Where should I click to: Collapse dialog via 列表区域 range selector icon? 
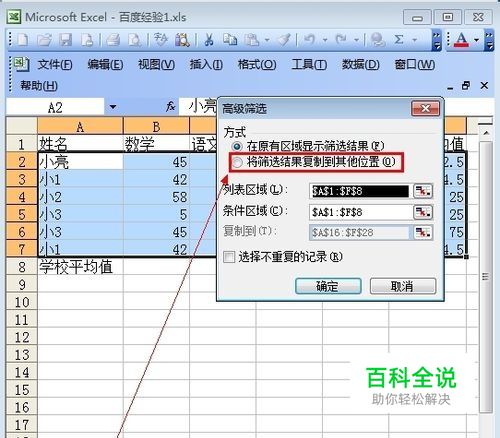click(423, 191)
